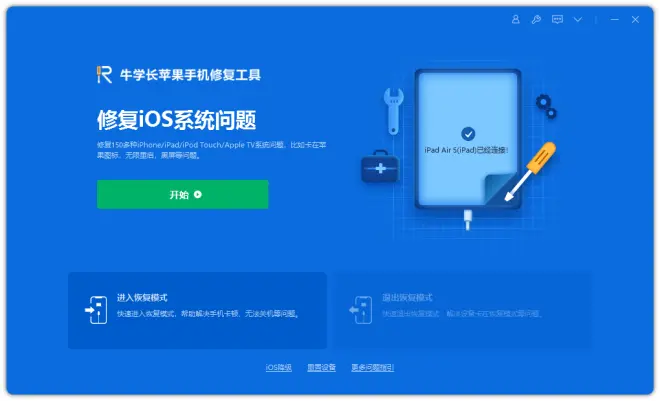660x401 pixels.
Task: Click the first-aid toolbox illustration
Action: click(380, 166)
